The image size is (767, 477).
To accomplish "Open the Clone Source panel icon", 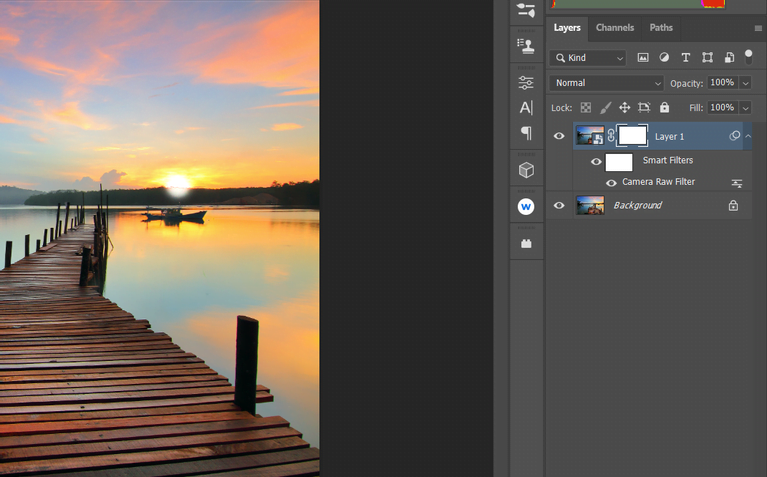I will coord(526,46).
